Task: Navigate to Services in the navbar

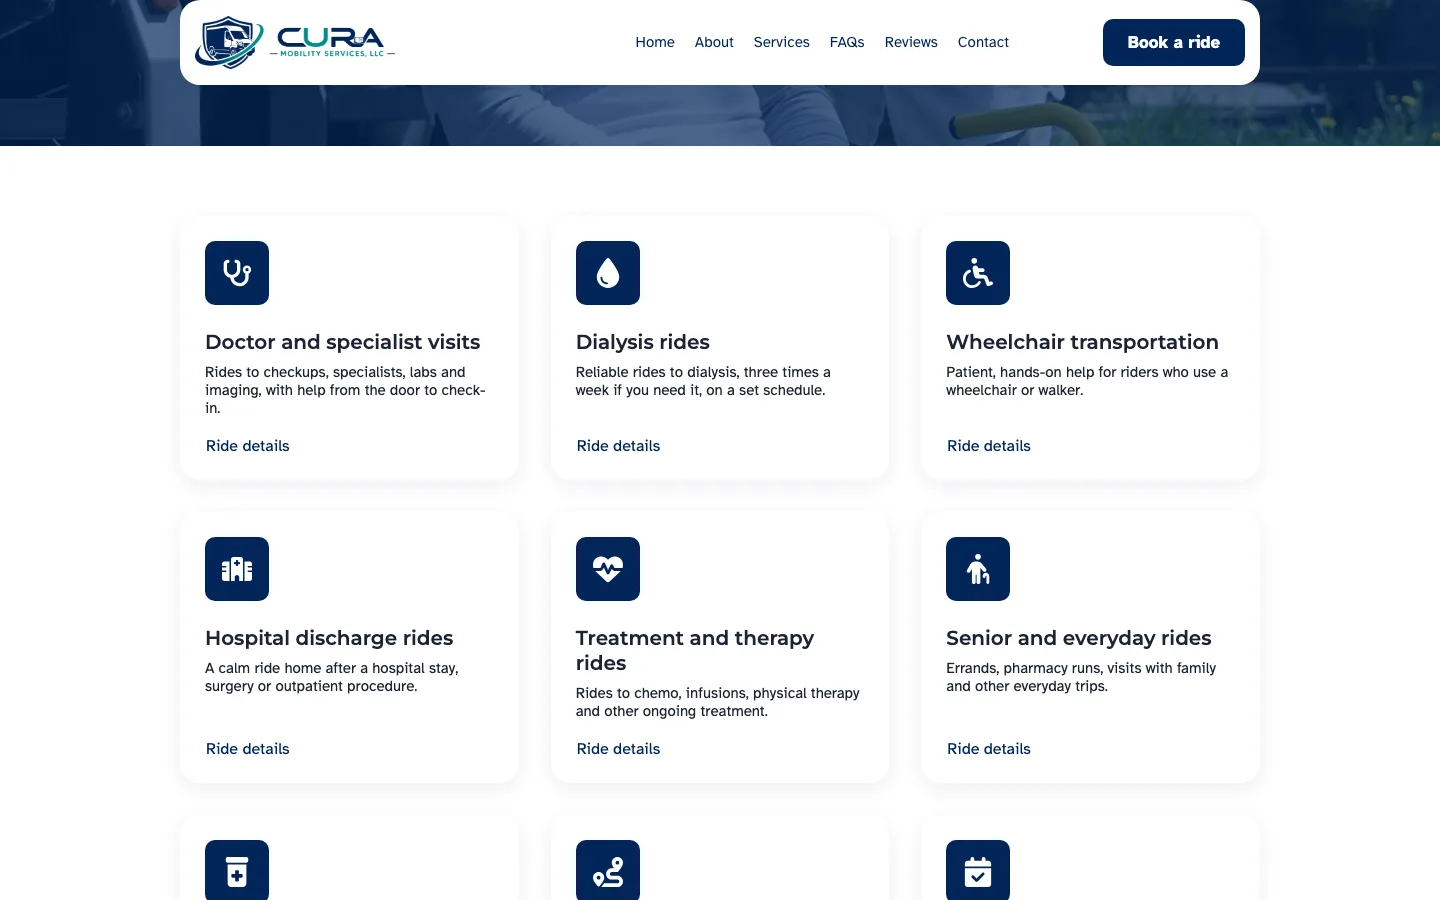Action: pyautogui.click(x=782, y=42)
